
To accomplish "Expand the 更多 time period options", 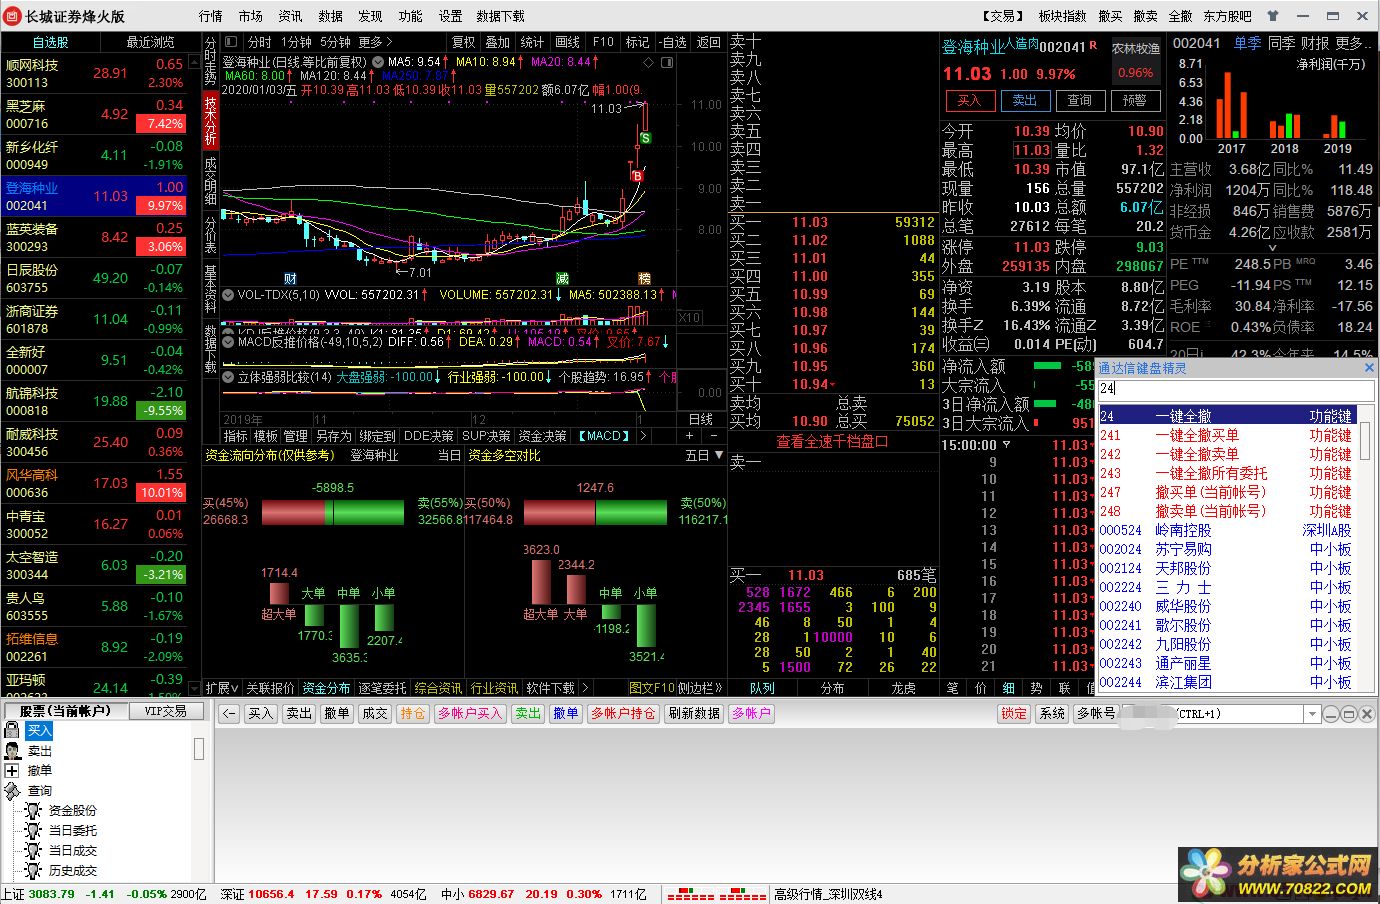I will tap(374, 42).
